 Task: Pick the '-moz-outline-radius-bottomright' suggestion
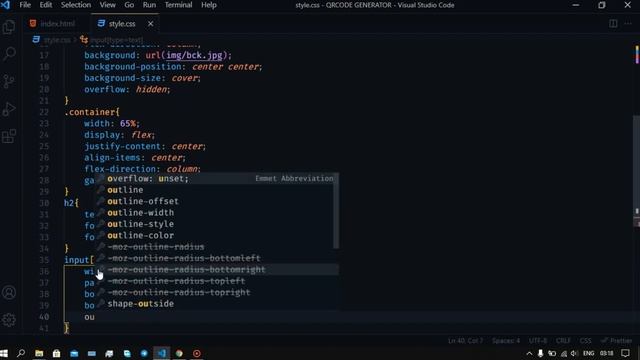[x=216, y=269]
